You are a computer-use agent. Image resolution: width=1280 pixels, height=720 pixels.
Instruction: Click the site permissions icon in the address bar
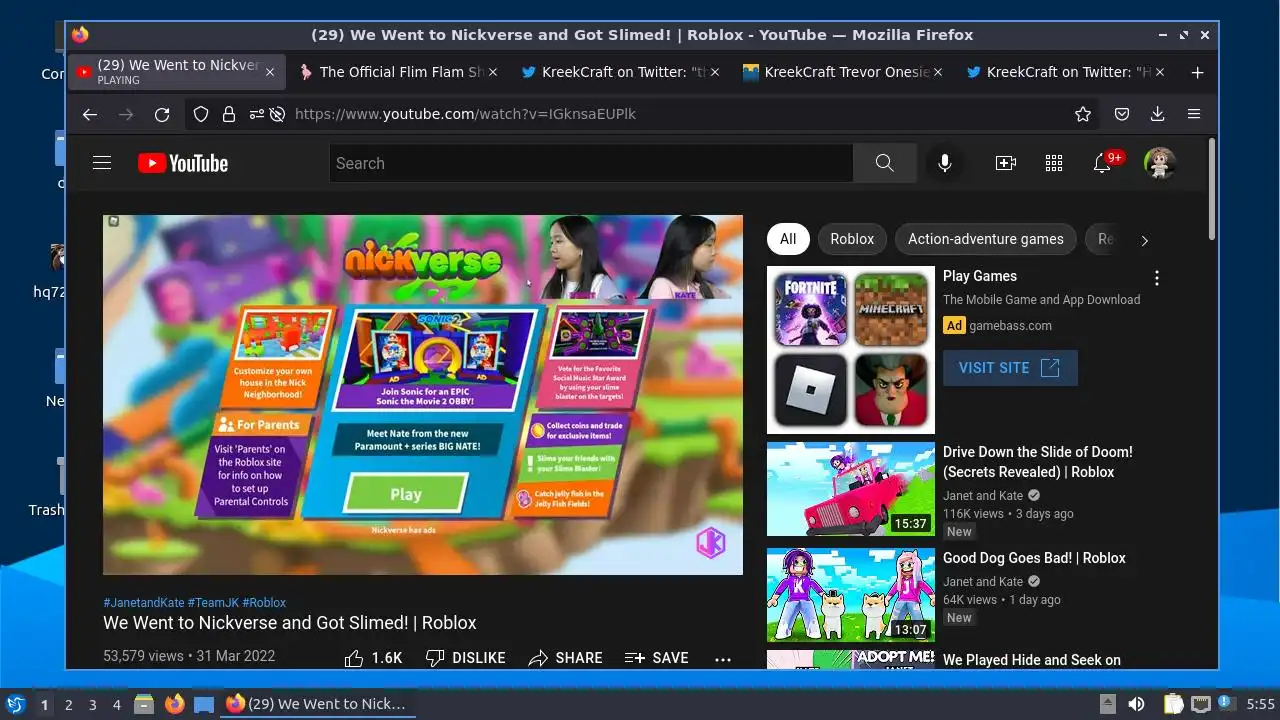click(256, 114)
